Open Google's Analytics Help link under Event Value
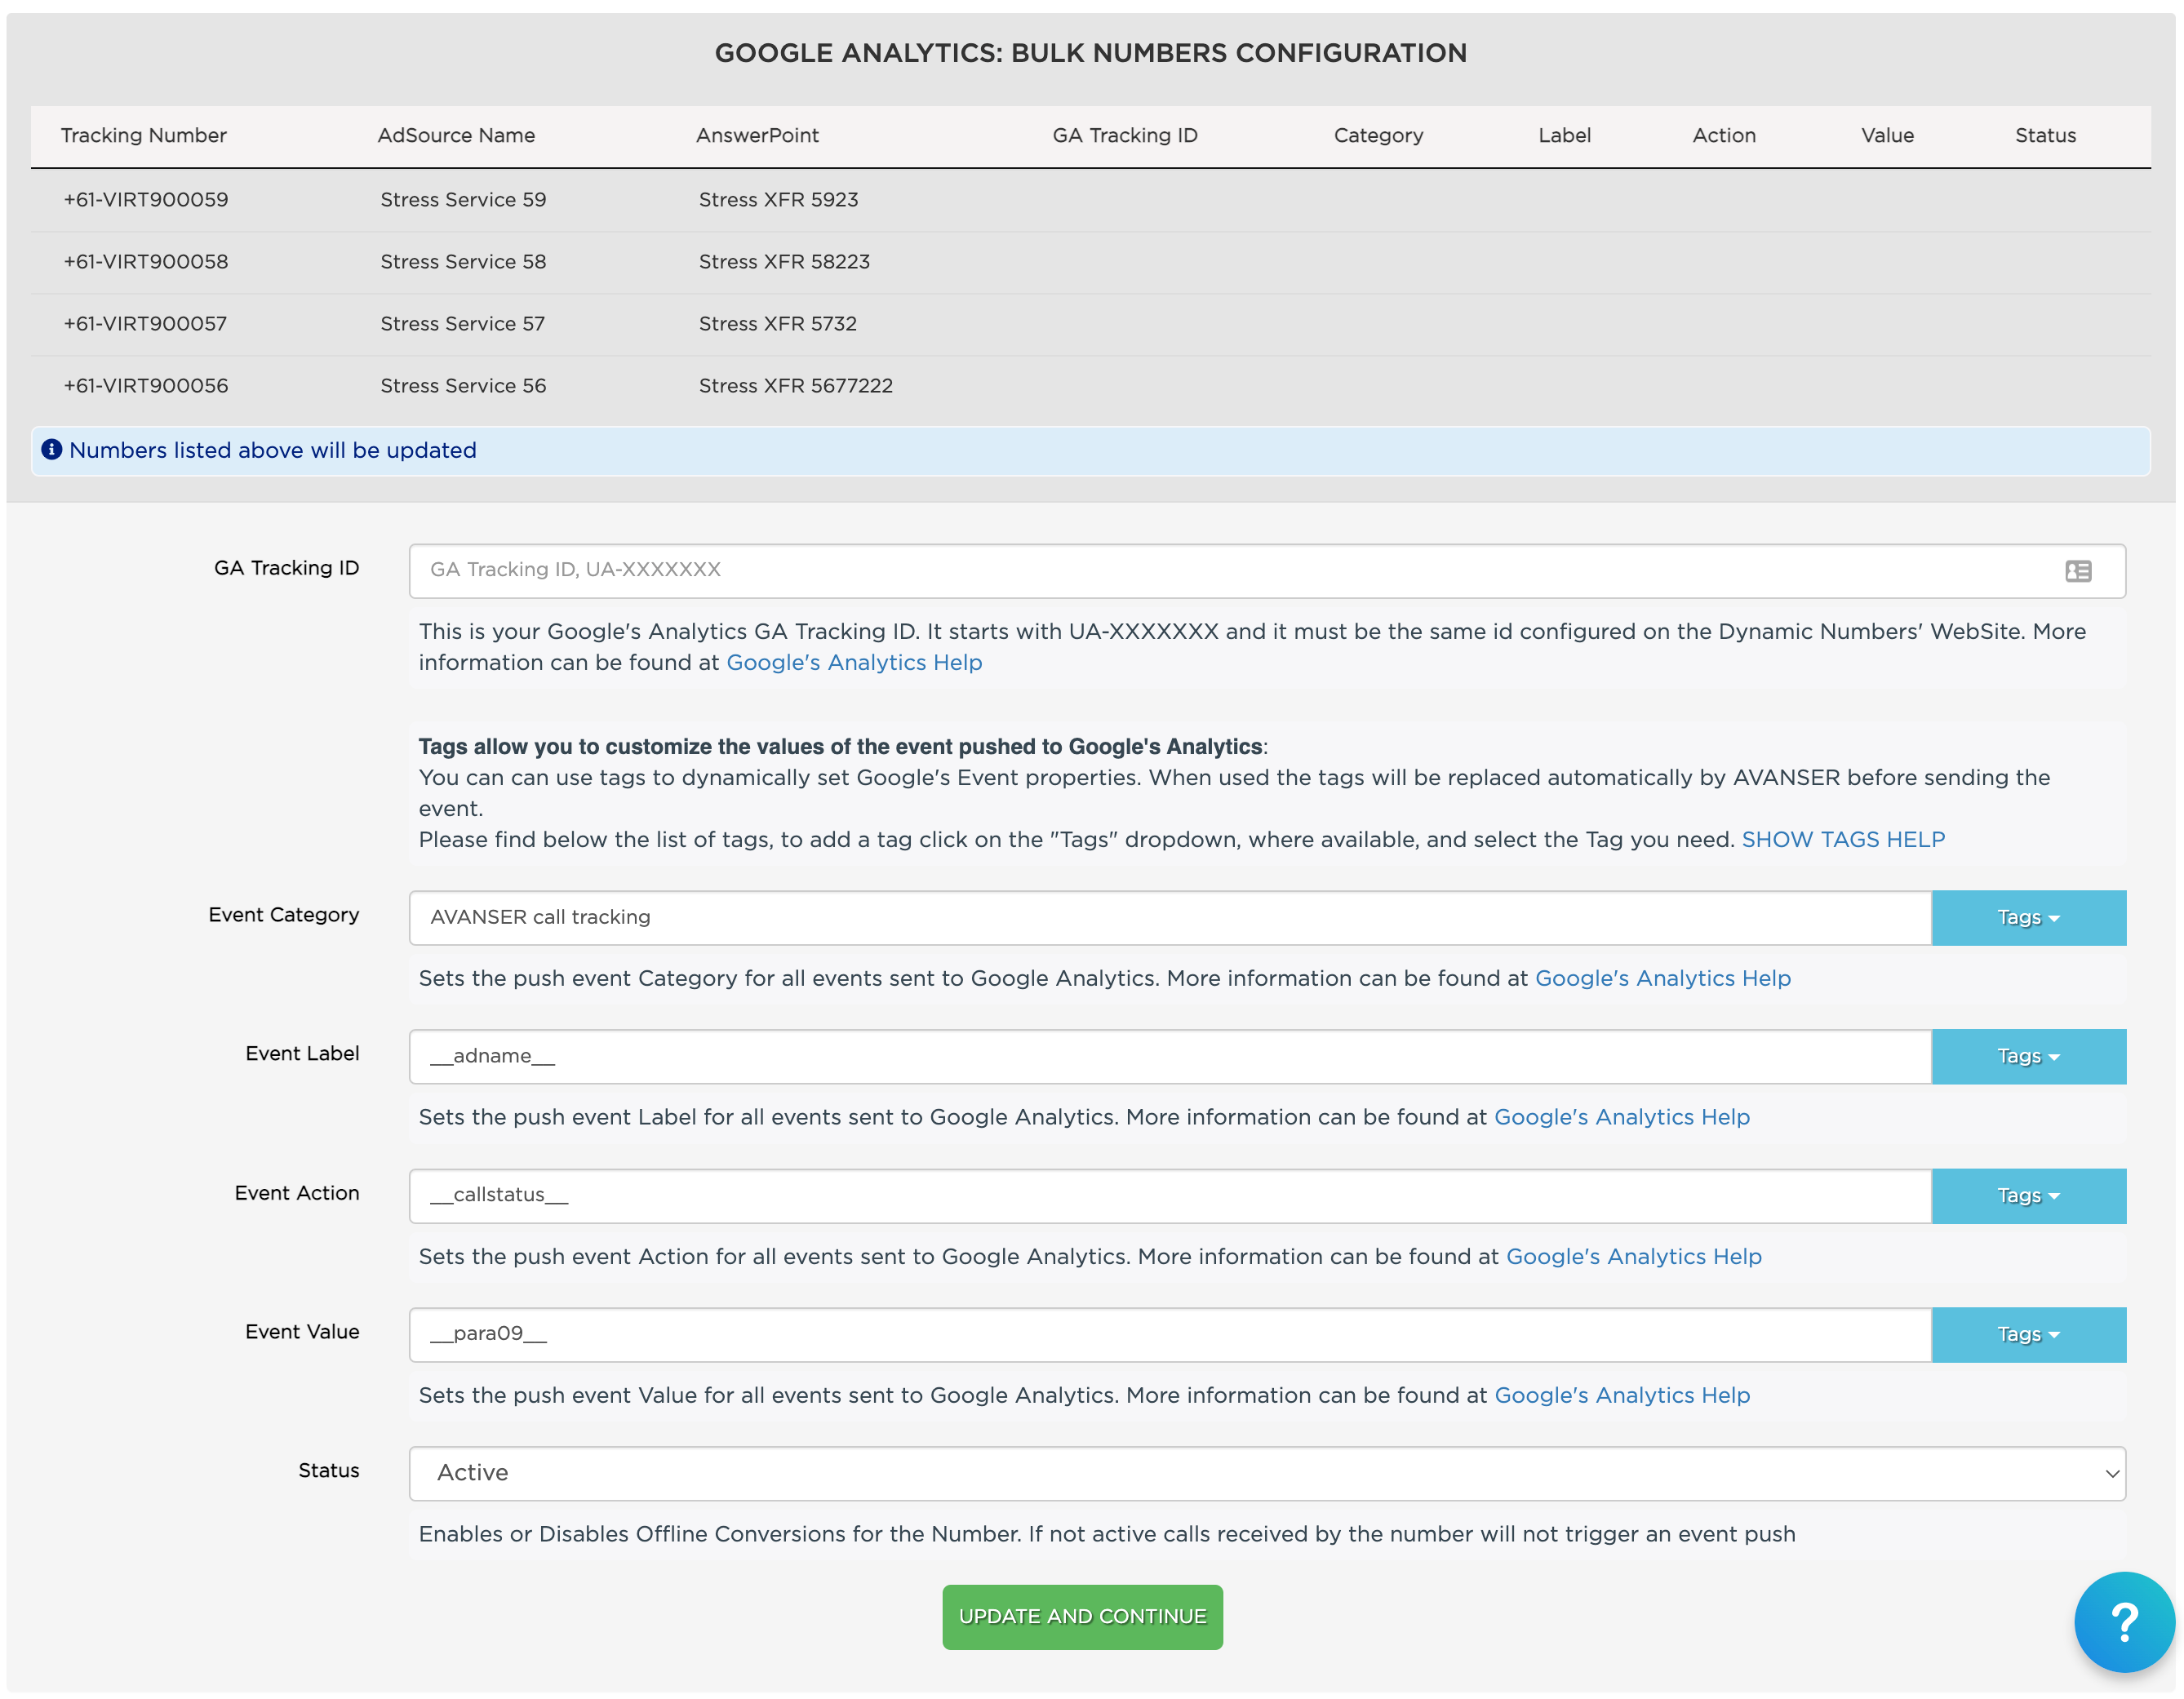2184x1699 pixels. click(x=1621, y=1395)
